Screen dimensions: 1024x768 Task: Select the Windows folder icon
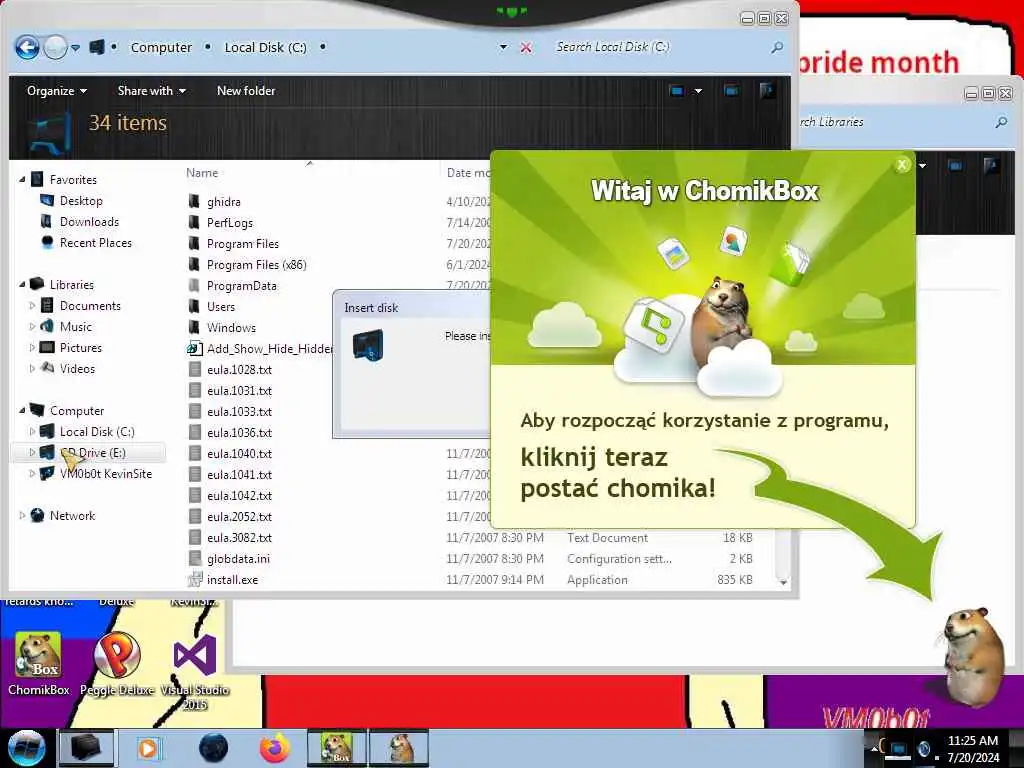pyautogui.click(x=194, y=327)
